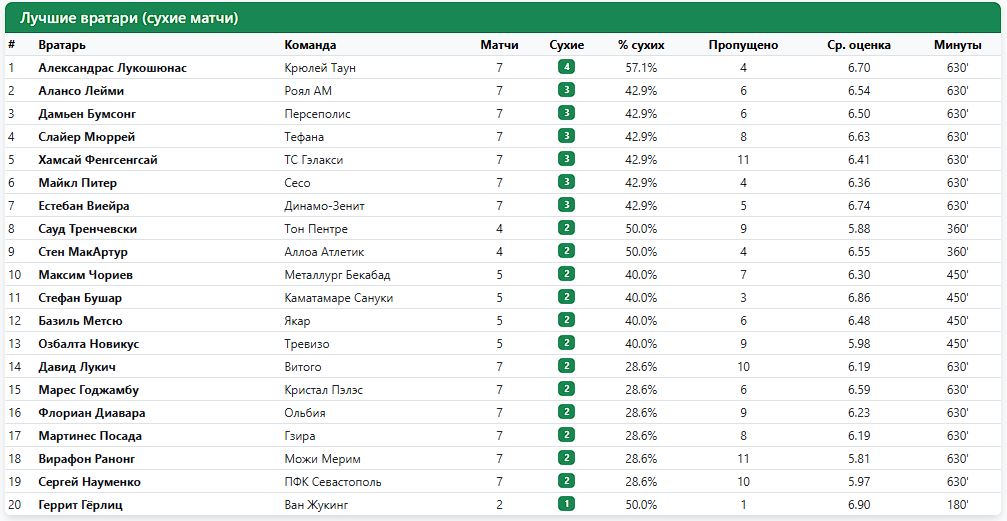The height and width of the screenshot is (521, 1007).
Task: Click the clean-sheets badge for Сергей Науменко
Action: click(566, 481)
